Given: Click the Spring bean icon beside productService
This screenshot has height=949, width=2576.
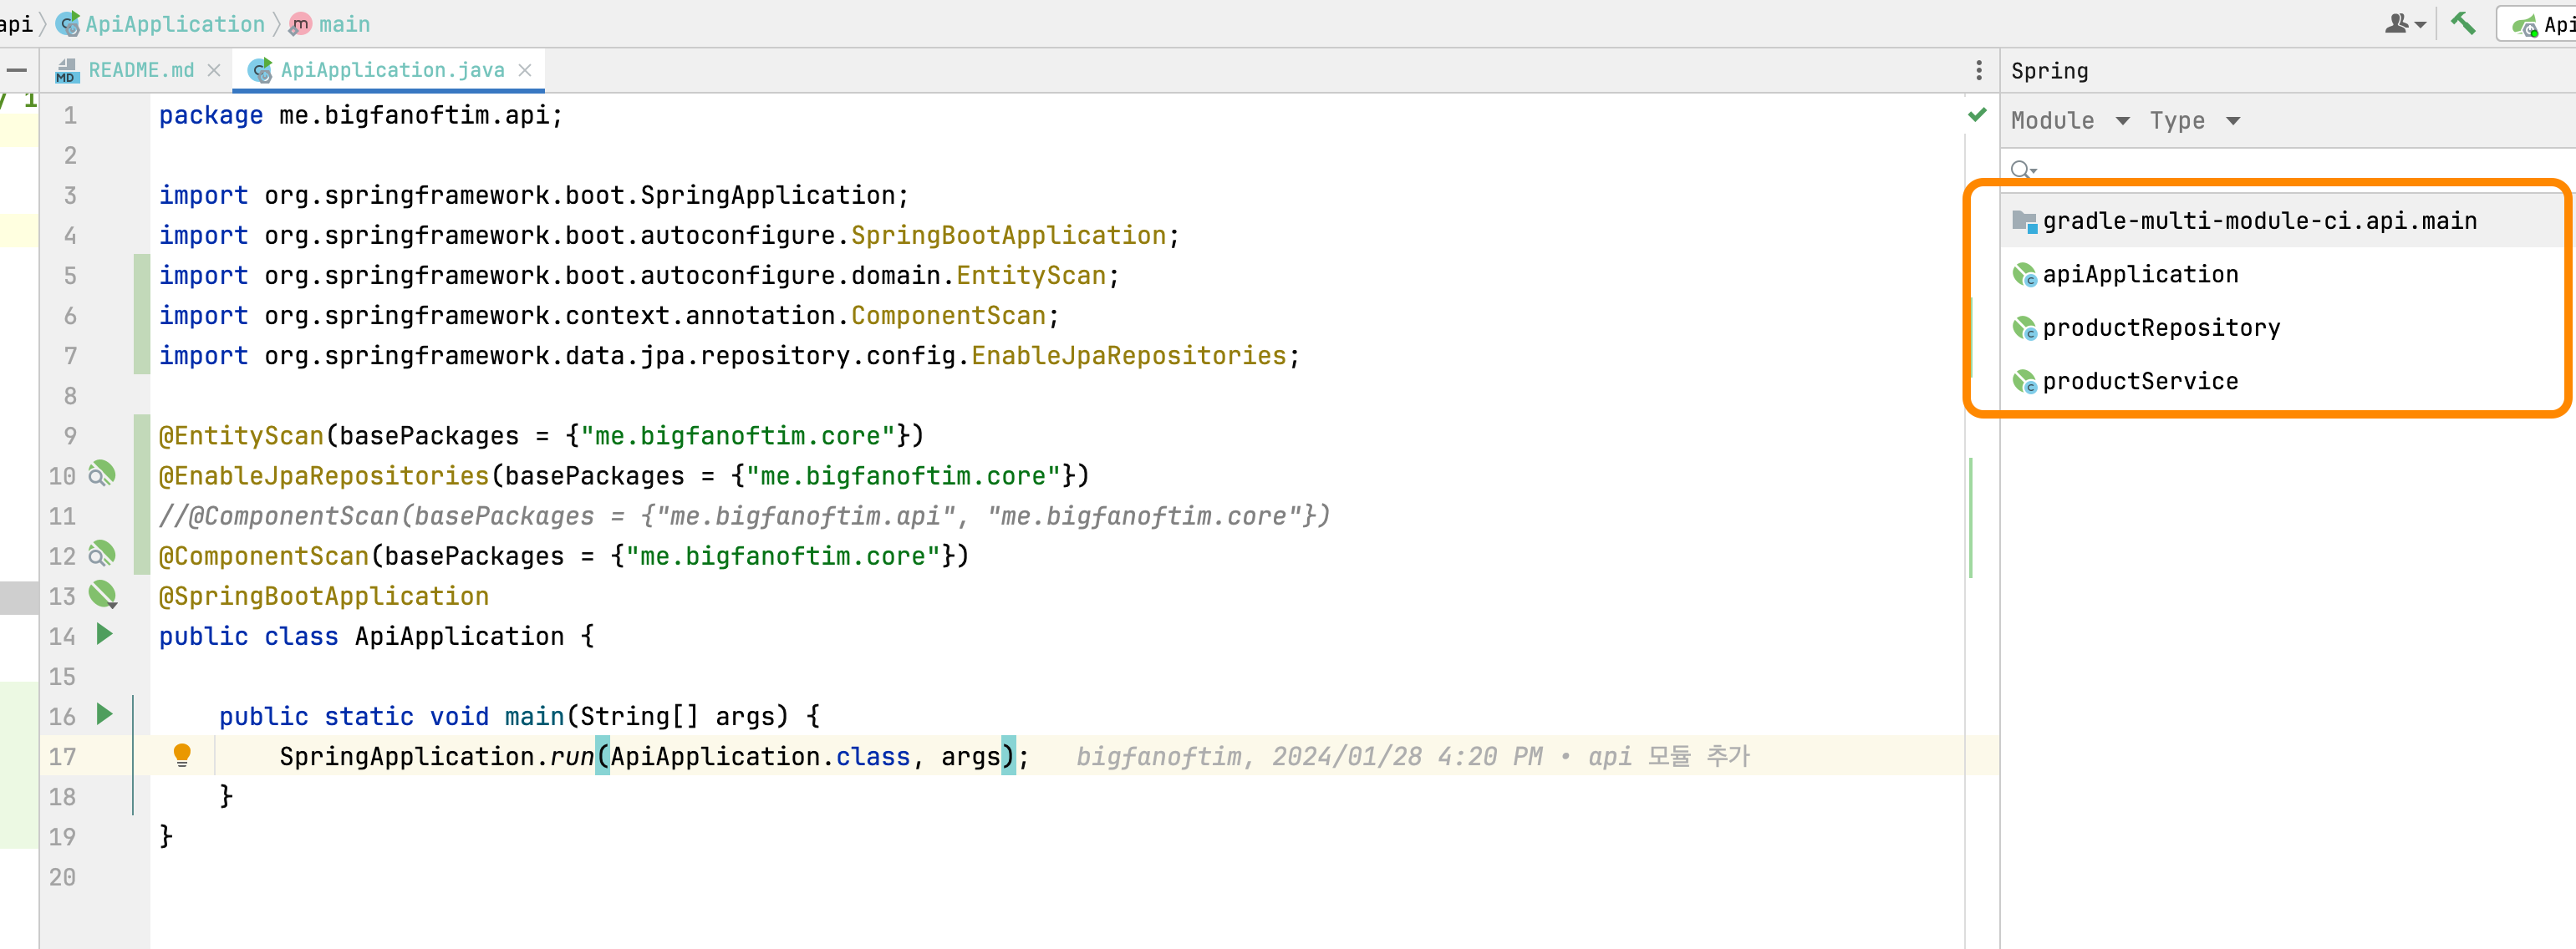Looking at the screenshot, I should (2024, 381).
